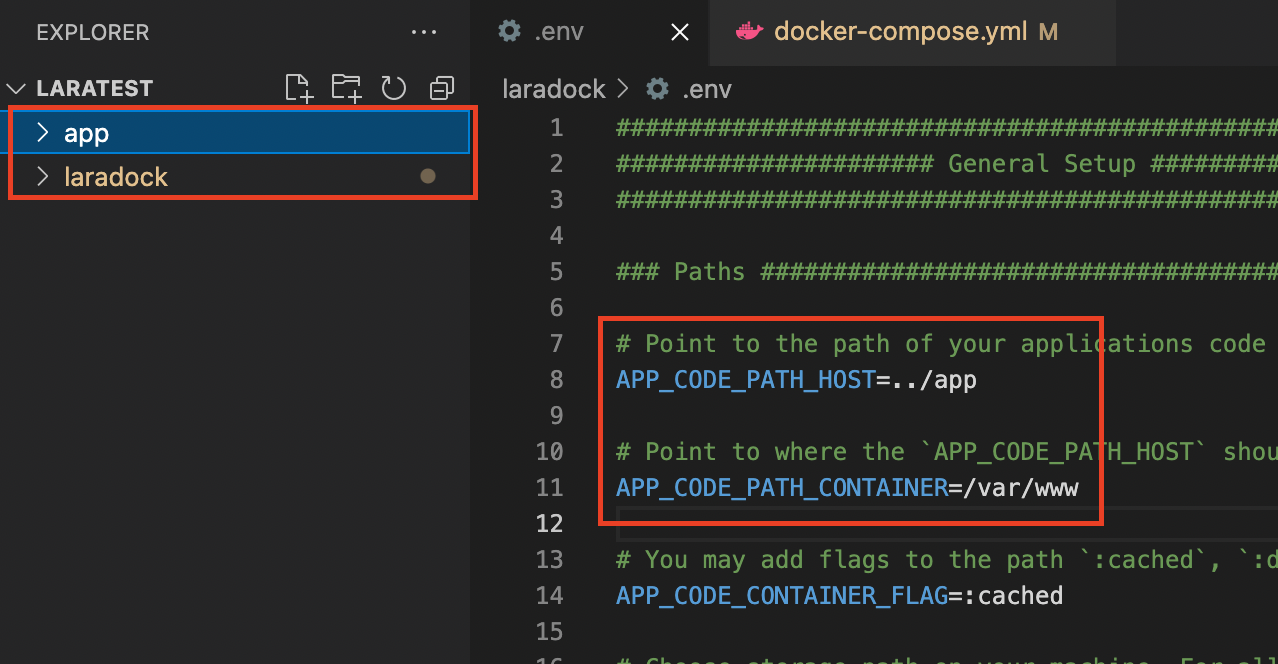Open the Explorer more actions ellipsis

[424, 32]
